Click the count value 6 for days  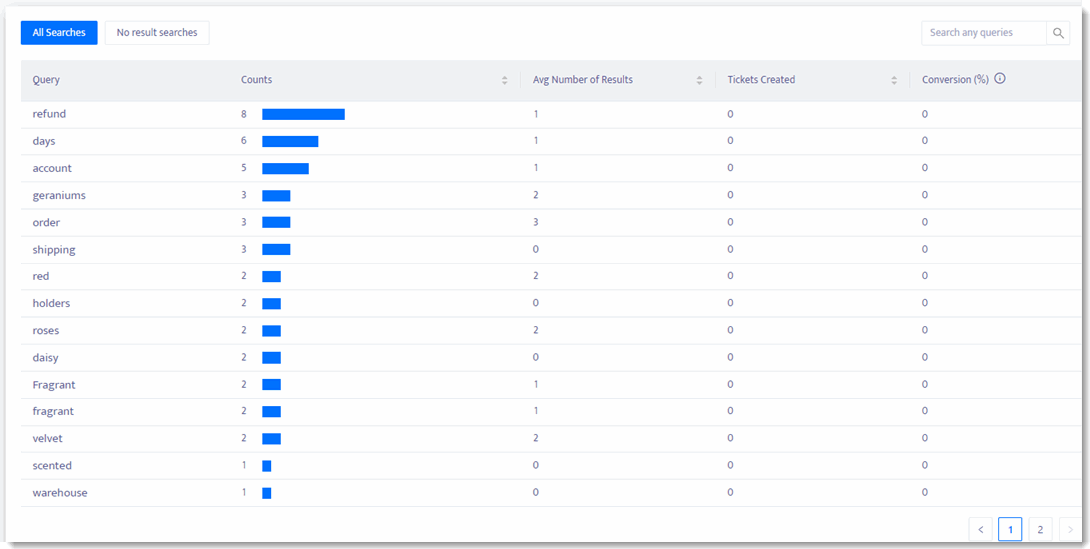(x=244, y=141)
